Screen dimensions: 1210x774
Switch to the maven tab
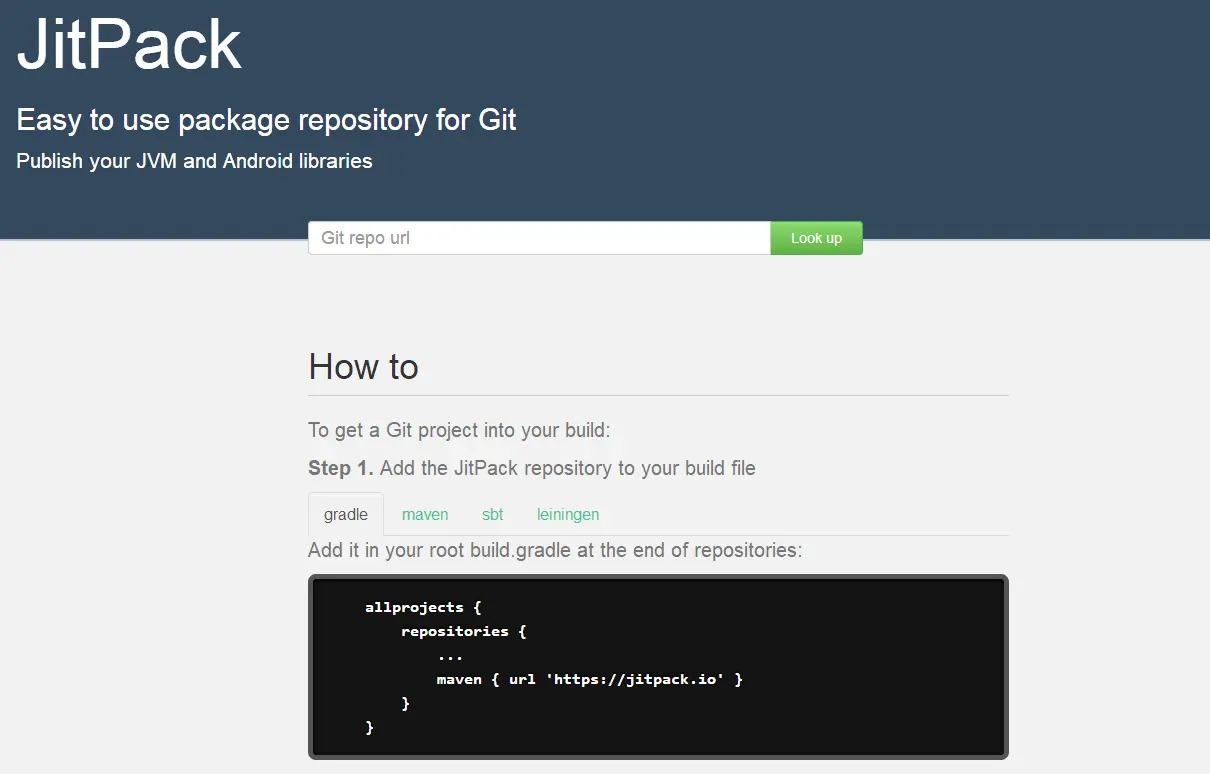coord(425,514)
